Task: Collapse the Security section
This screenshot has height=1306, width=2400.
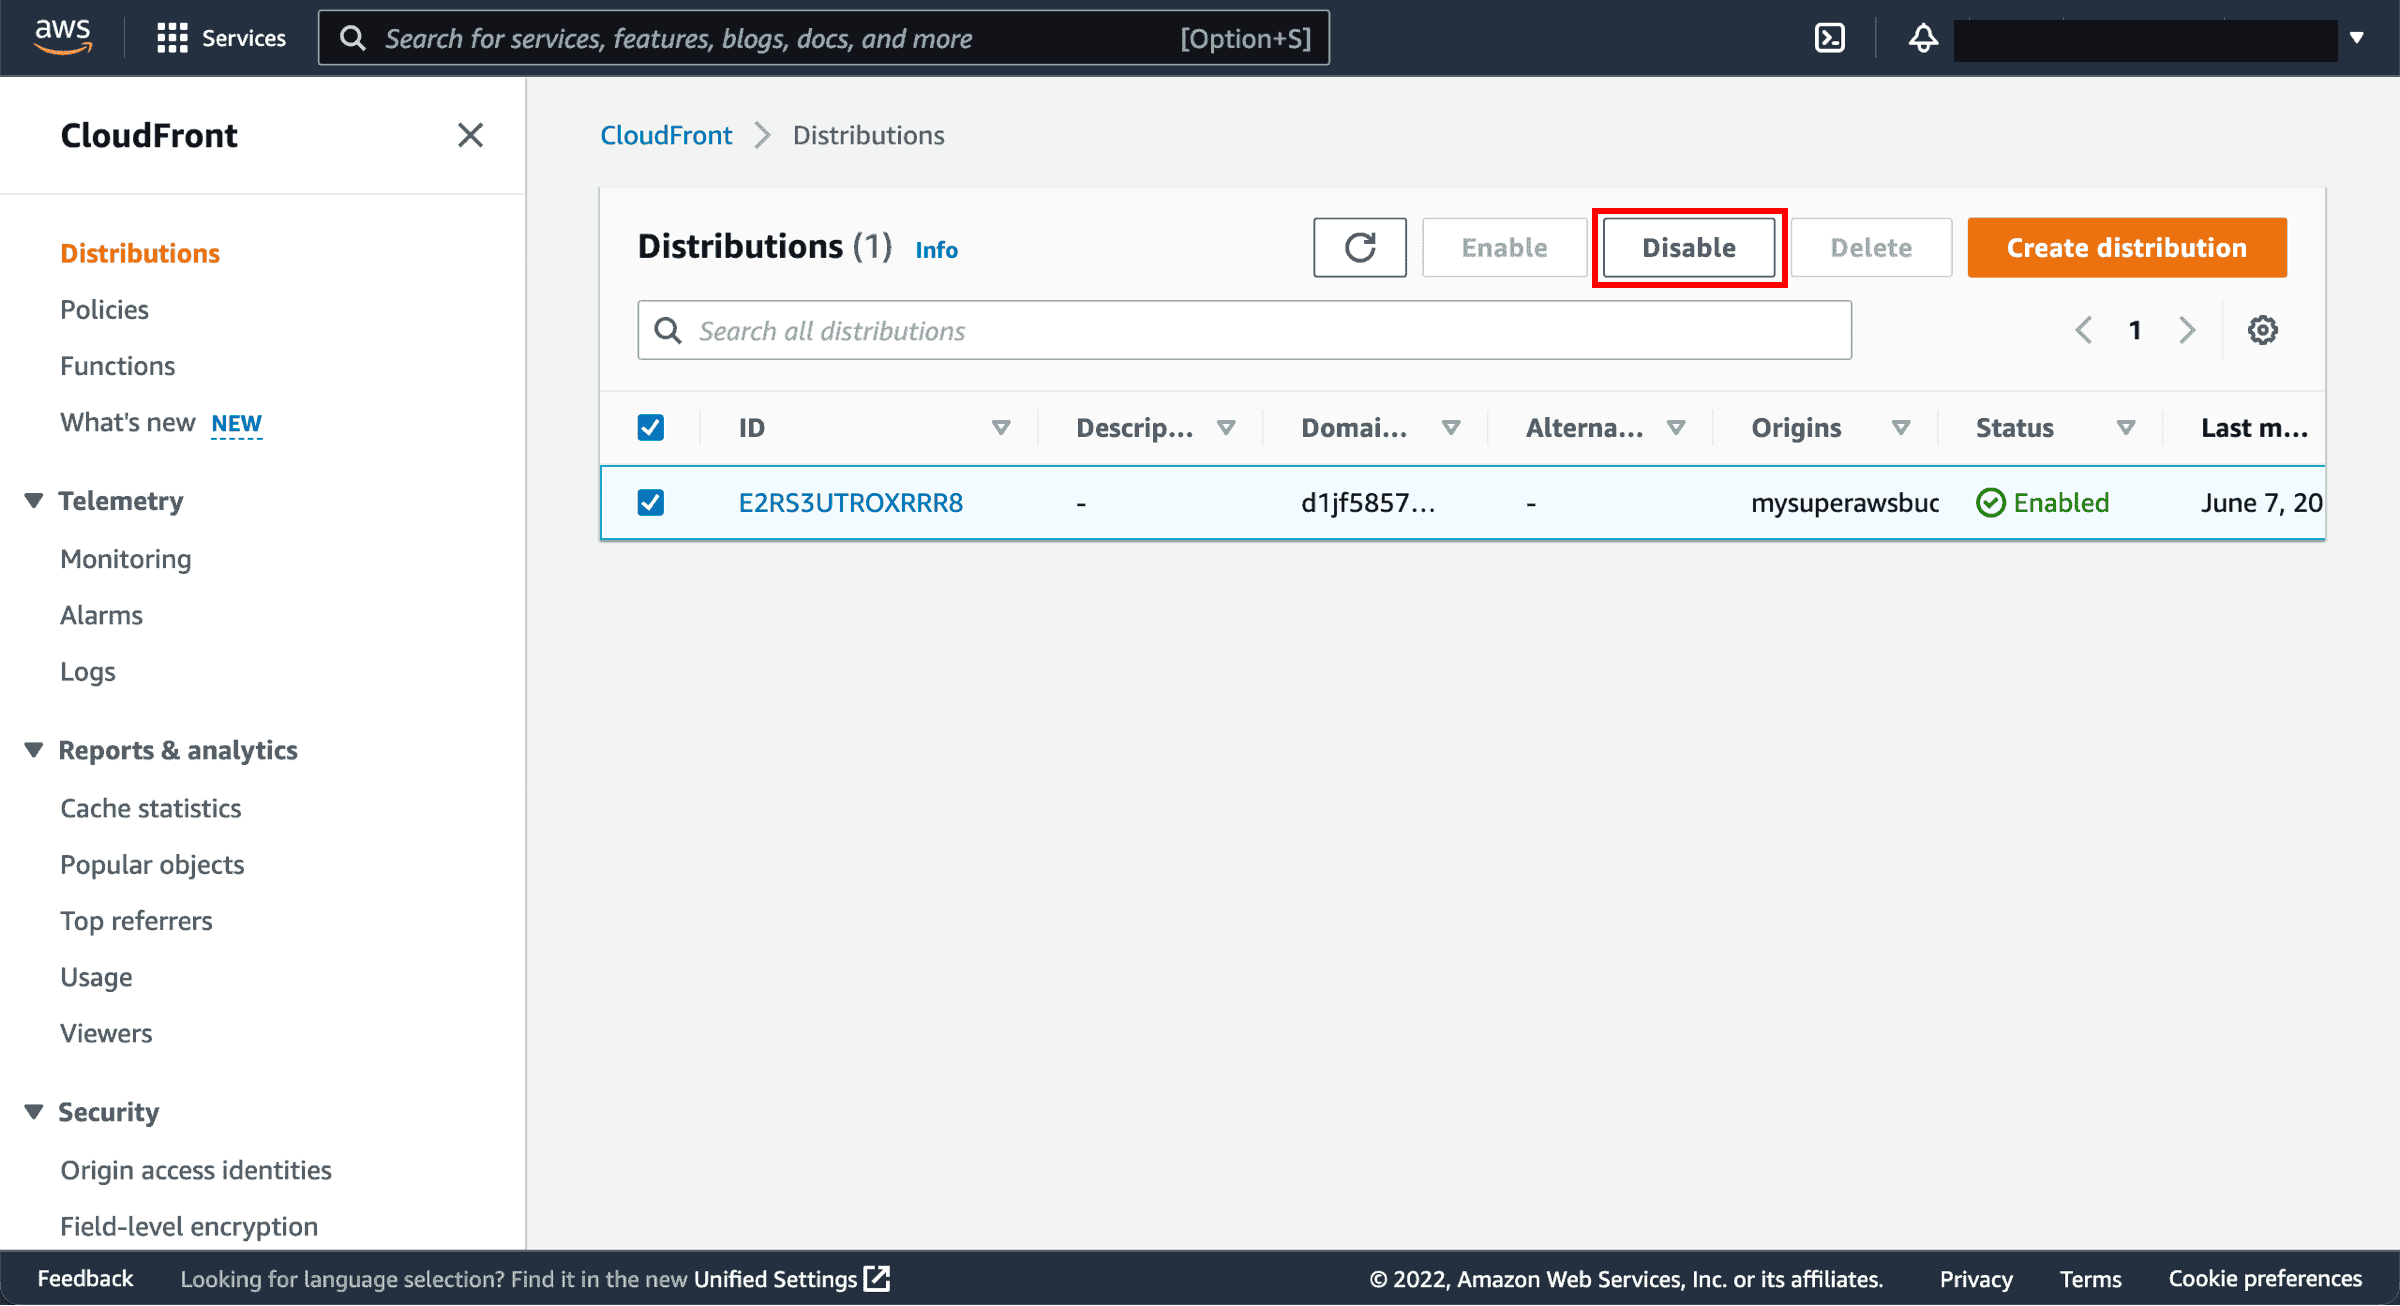Action: [34, 1112]
